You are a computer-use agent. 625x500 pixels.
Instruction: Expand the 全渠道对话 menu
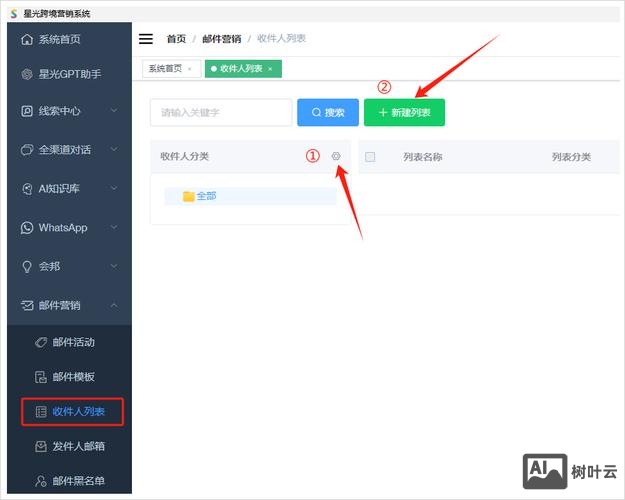tap(69, 150)
